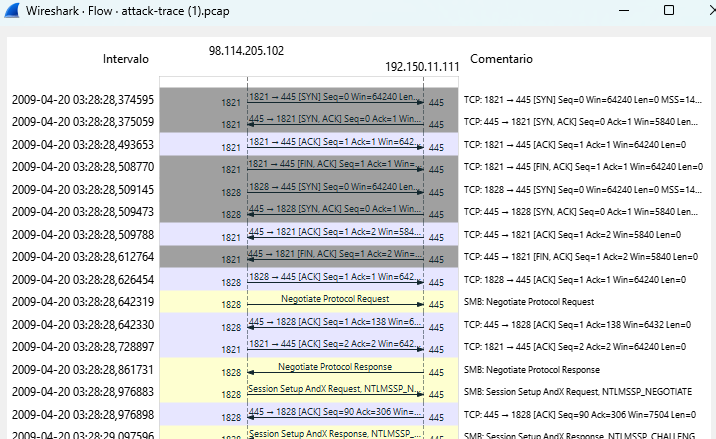Click timestamp 03:28:28,642319

pyautogui.click(x=83, y=302)
